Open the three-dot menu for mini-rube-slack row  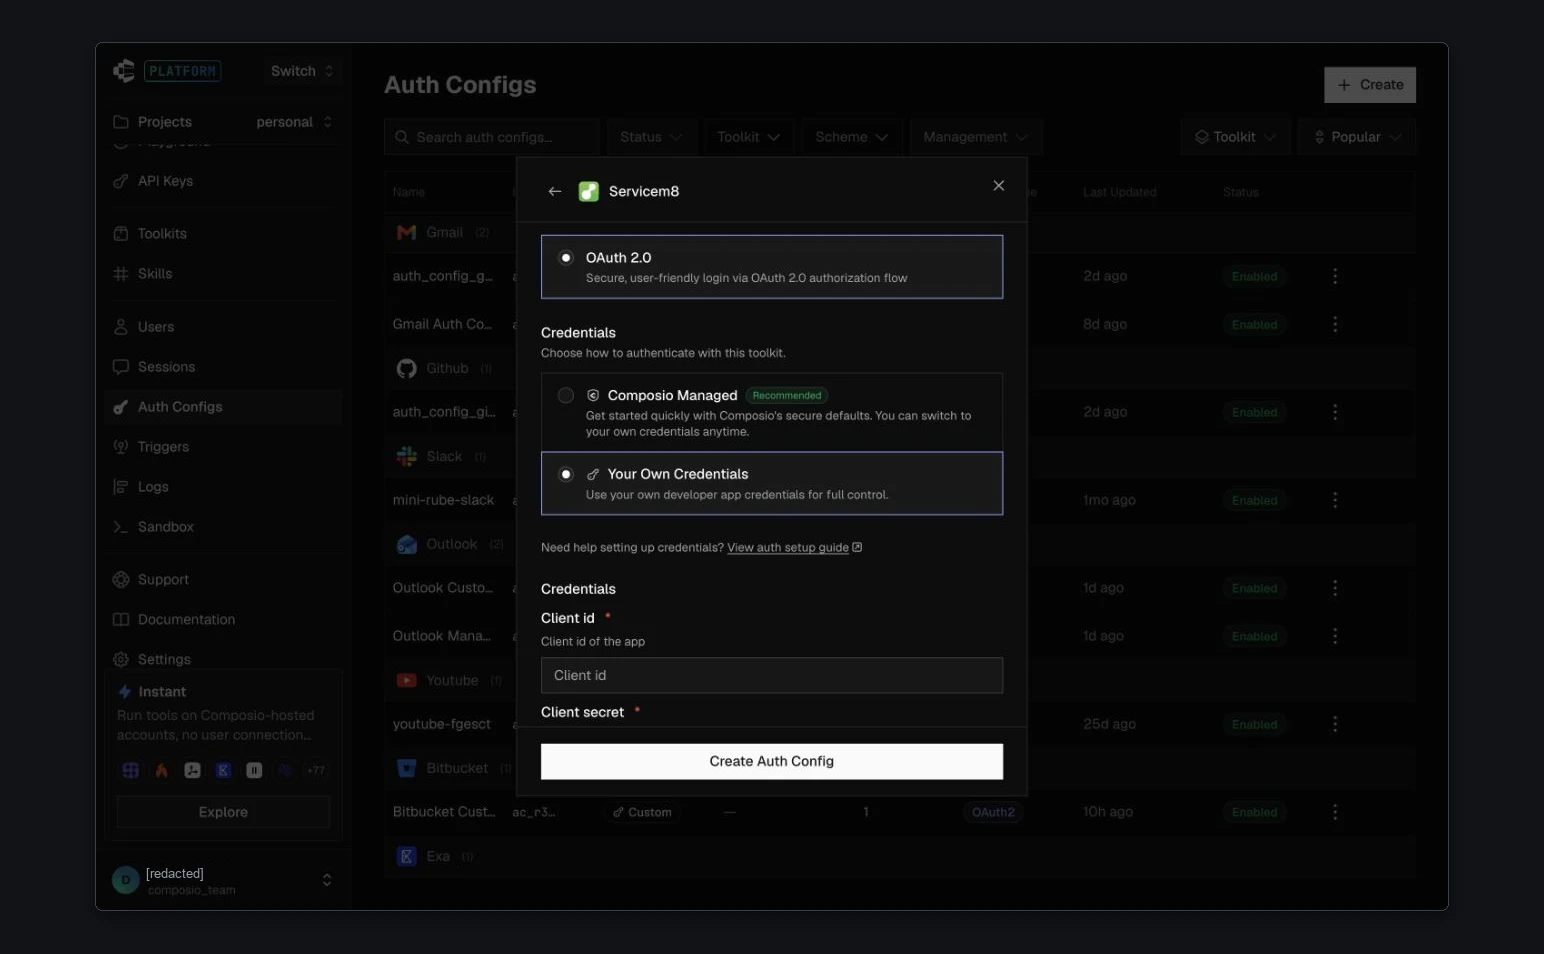point(1335,500)
